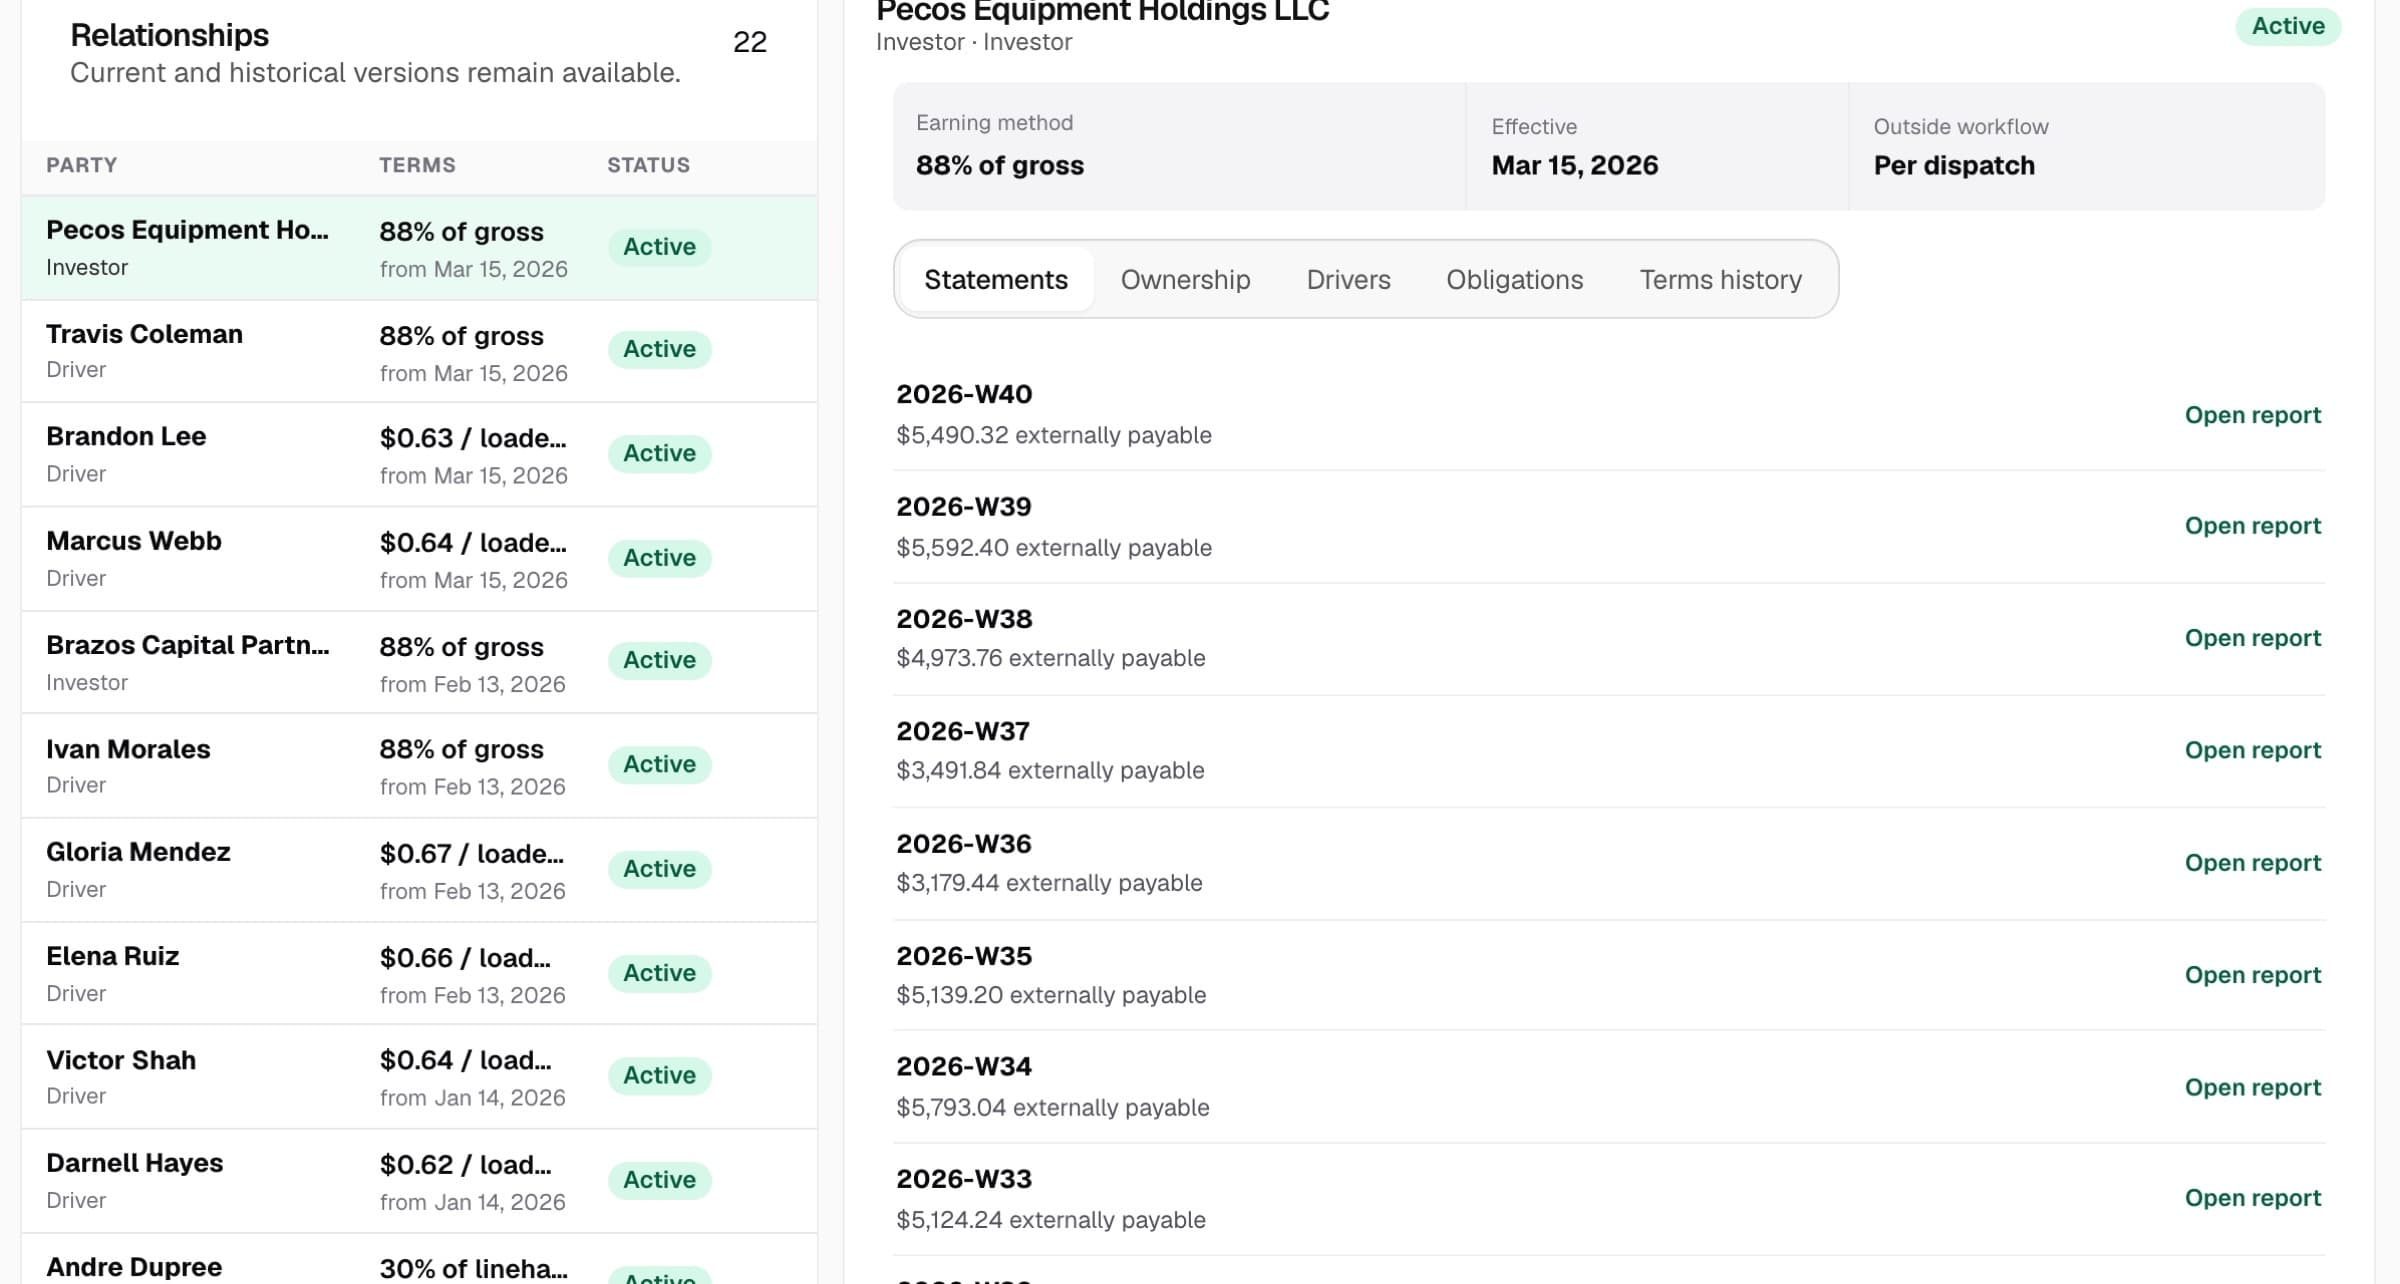Select Victor Shah relationship row

(419, 1077)
